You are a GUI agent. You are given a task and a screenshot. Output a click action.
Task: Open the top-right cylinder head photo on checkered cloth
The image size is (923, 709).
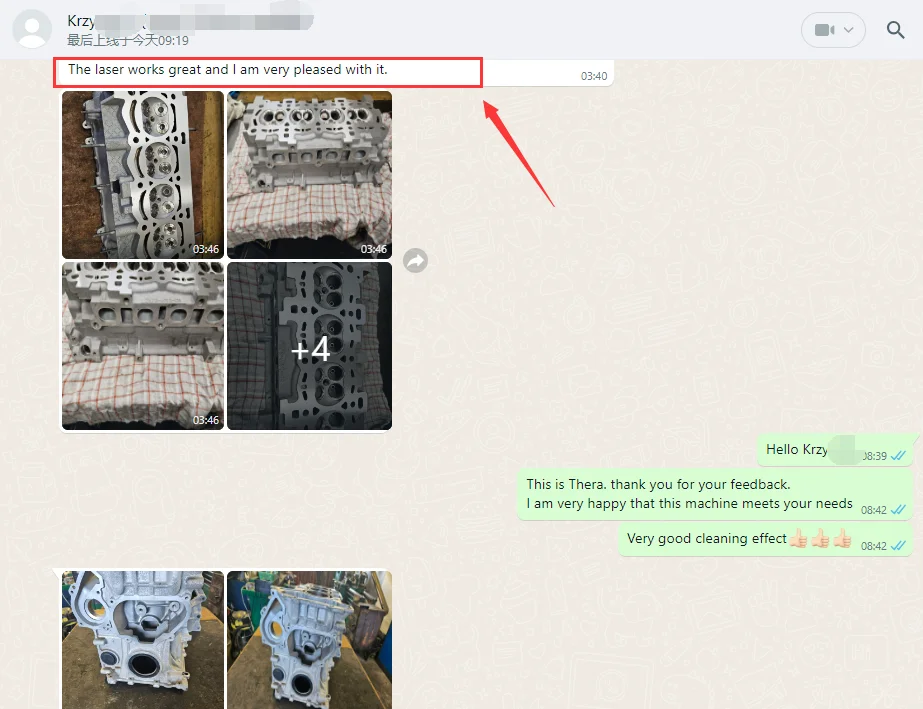[310, 174]
